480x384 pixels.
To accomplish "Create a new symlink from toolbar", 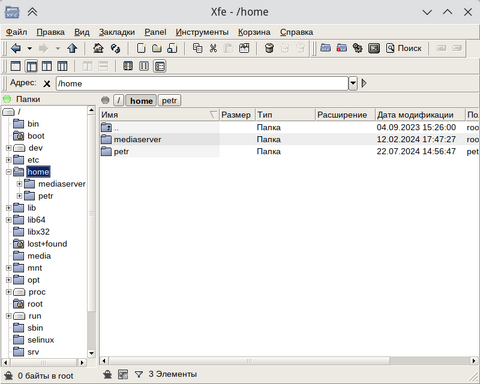I will tap(172, 49).
